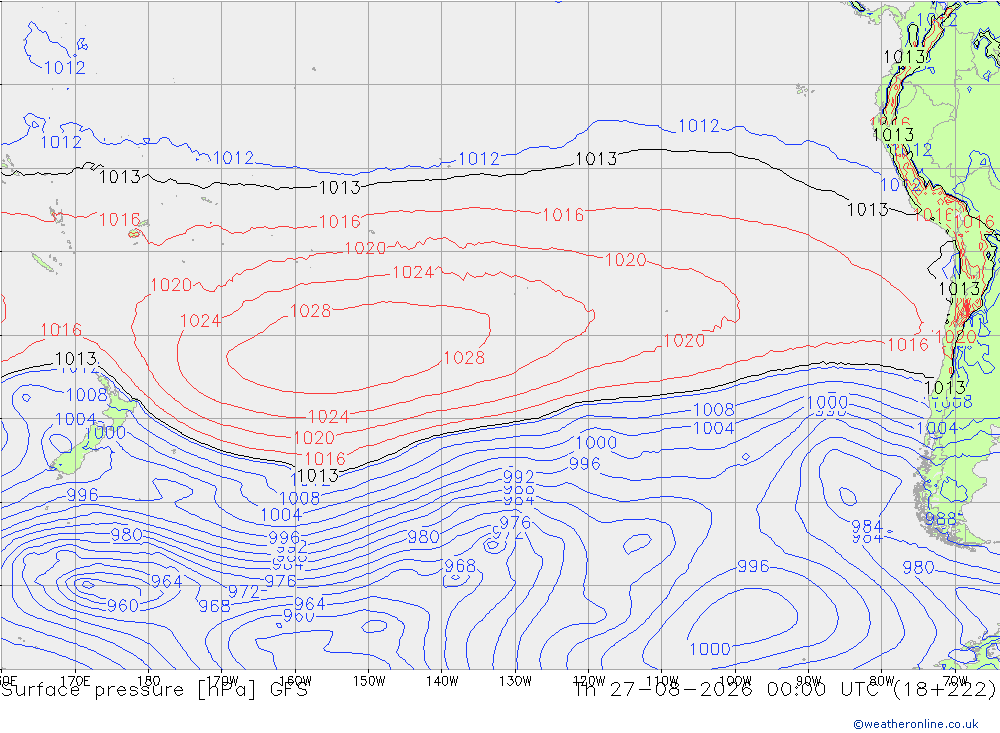Click the 1028 label on the high's western side
Viewport: 1000px width, 733px height.
[x=311, y=311]
